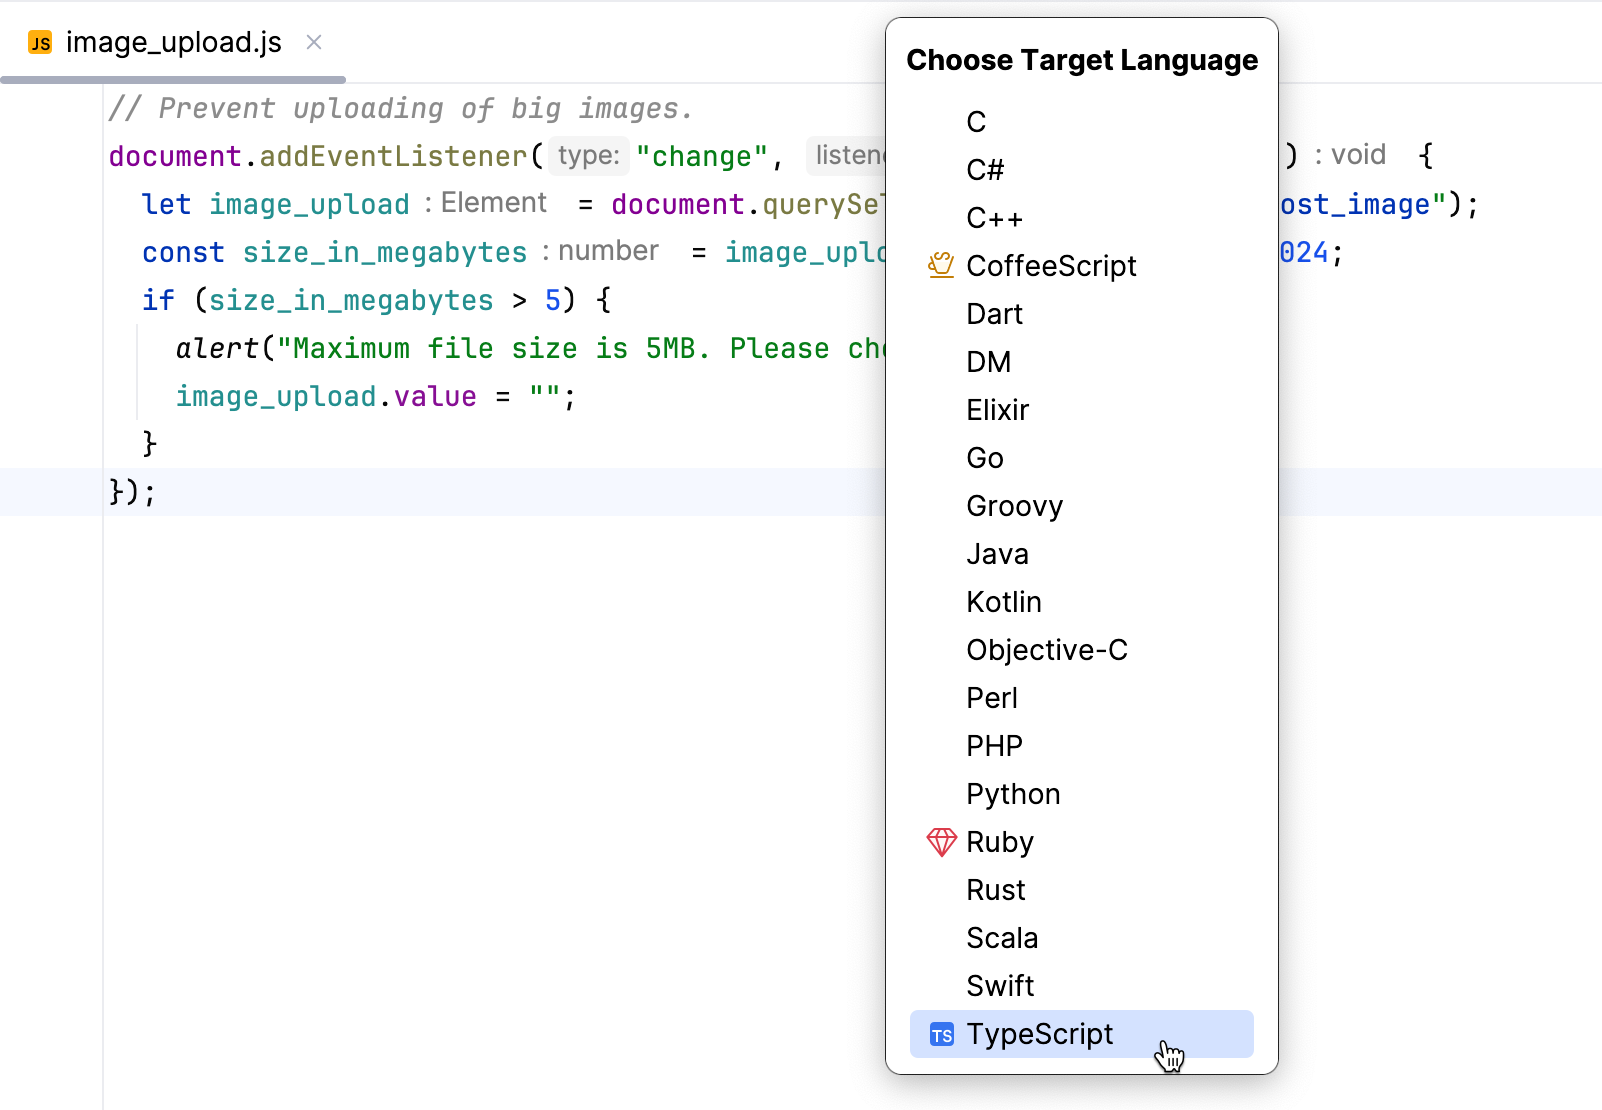Click the number 5 in the if condition

pyautogui.click(x=552, y=300)
